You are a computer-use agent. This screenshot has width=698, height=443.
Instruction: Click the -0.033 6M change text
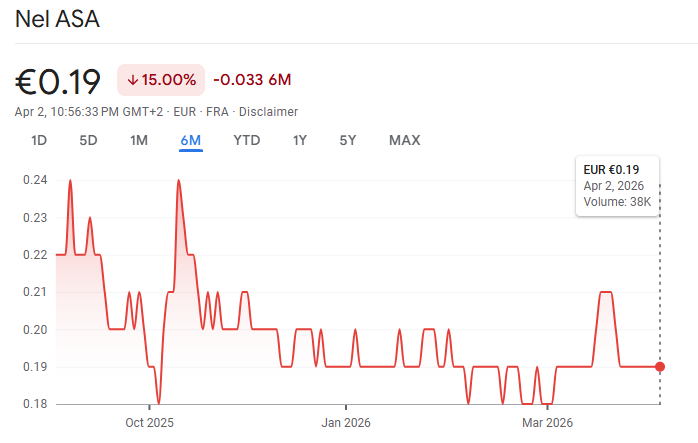click(x=252, y=80)
